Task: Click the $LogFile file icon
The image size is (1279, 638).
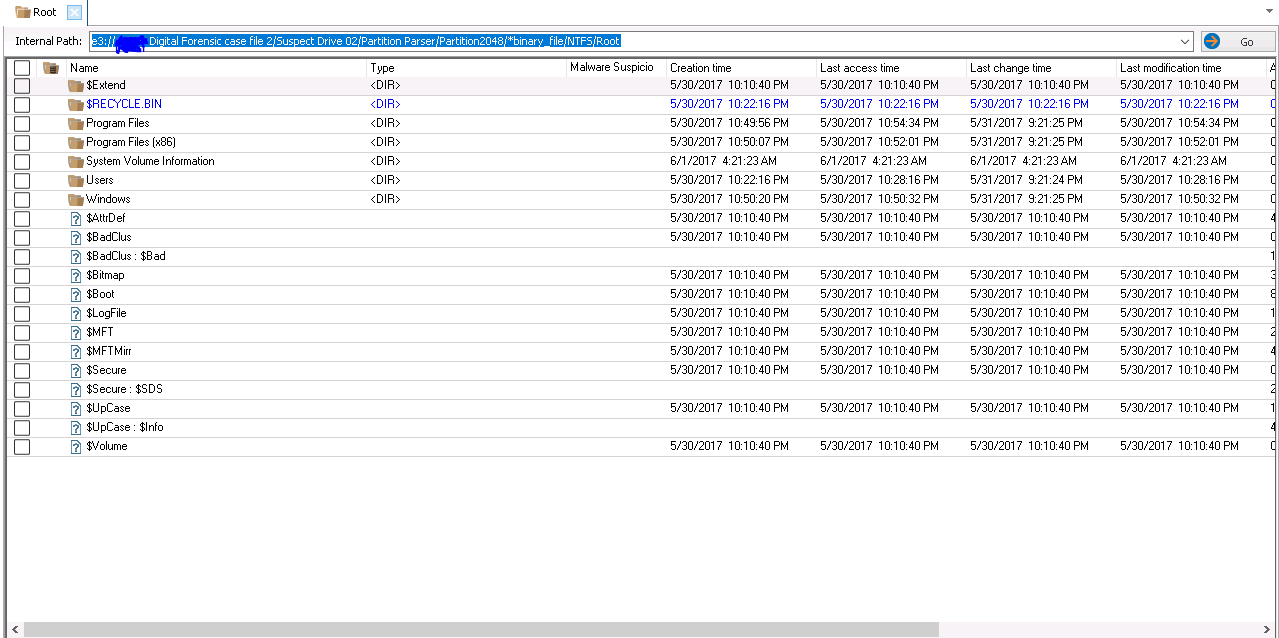Action: coord(76,314)
